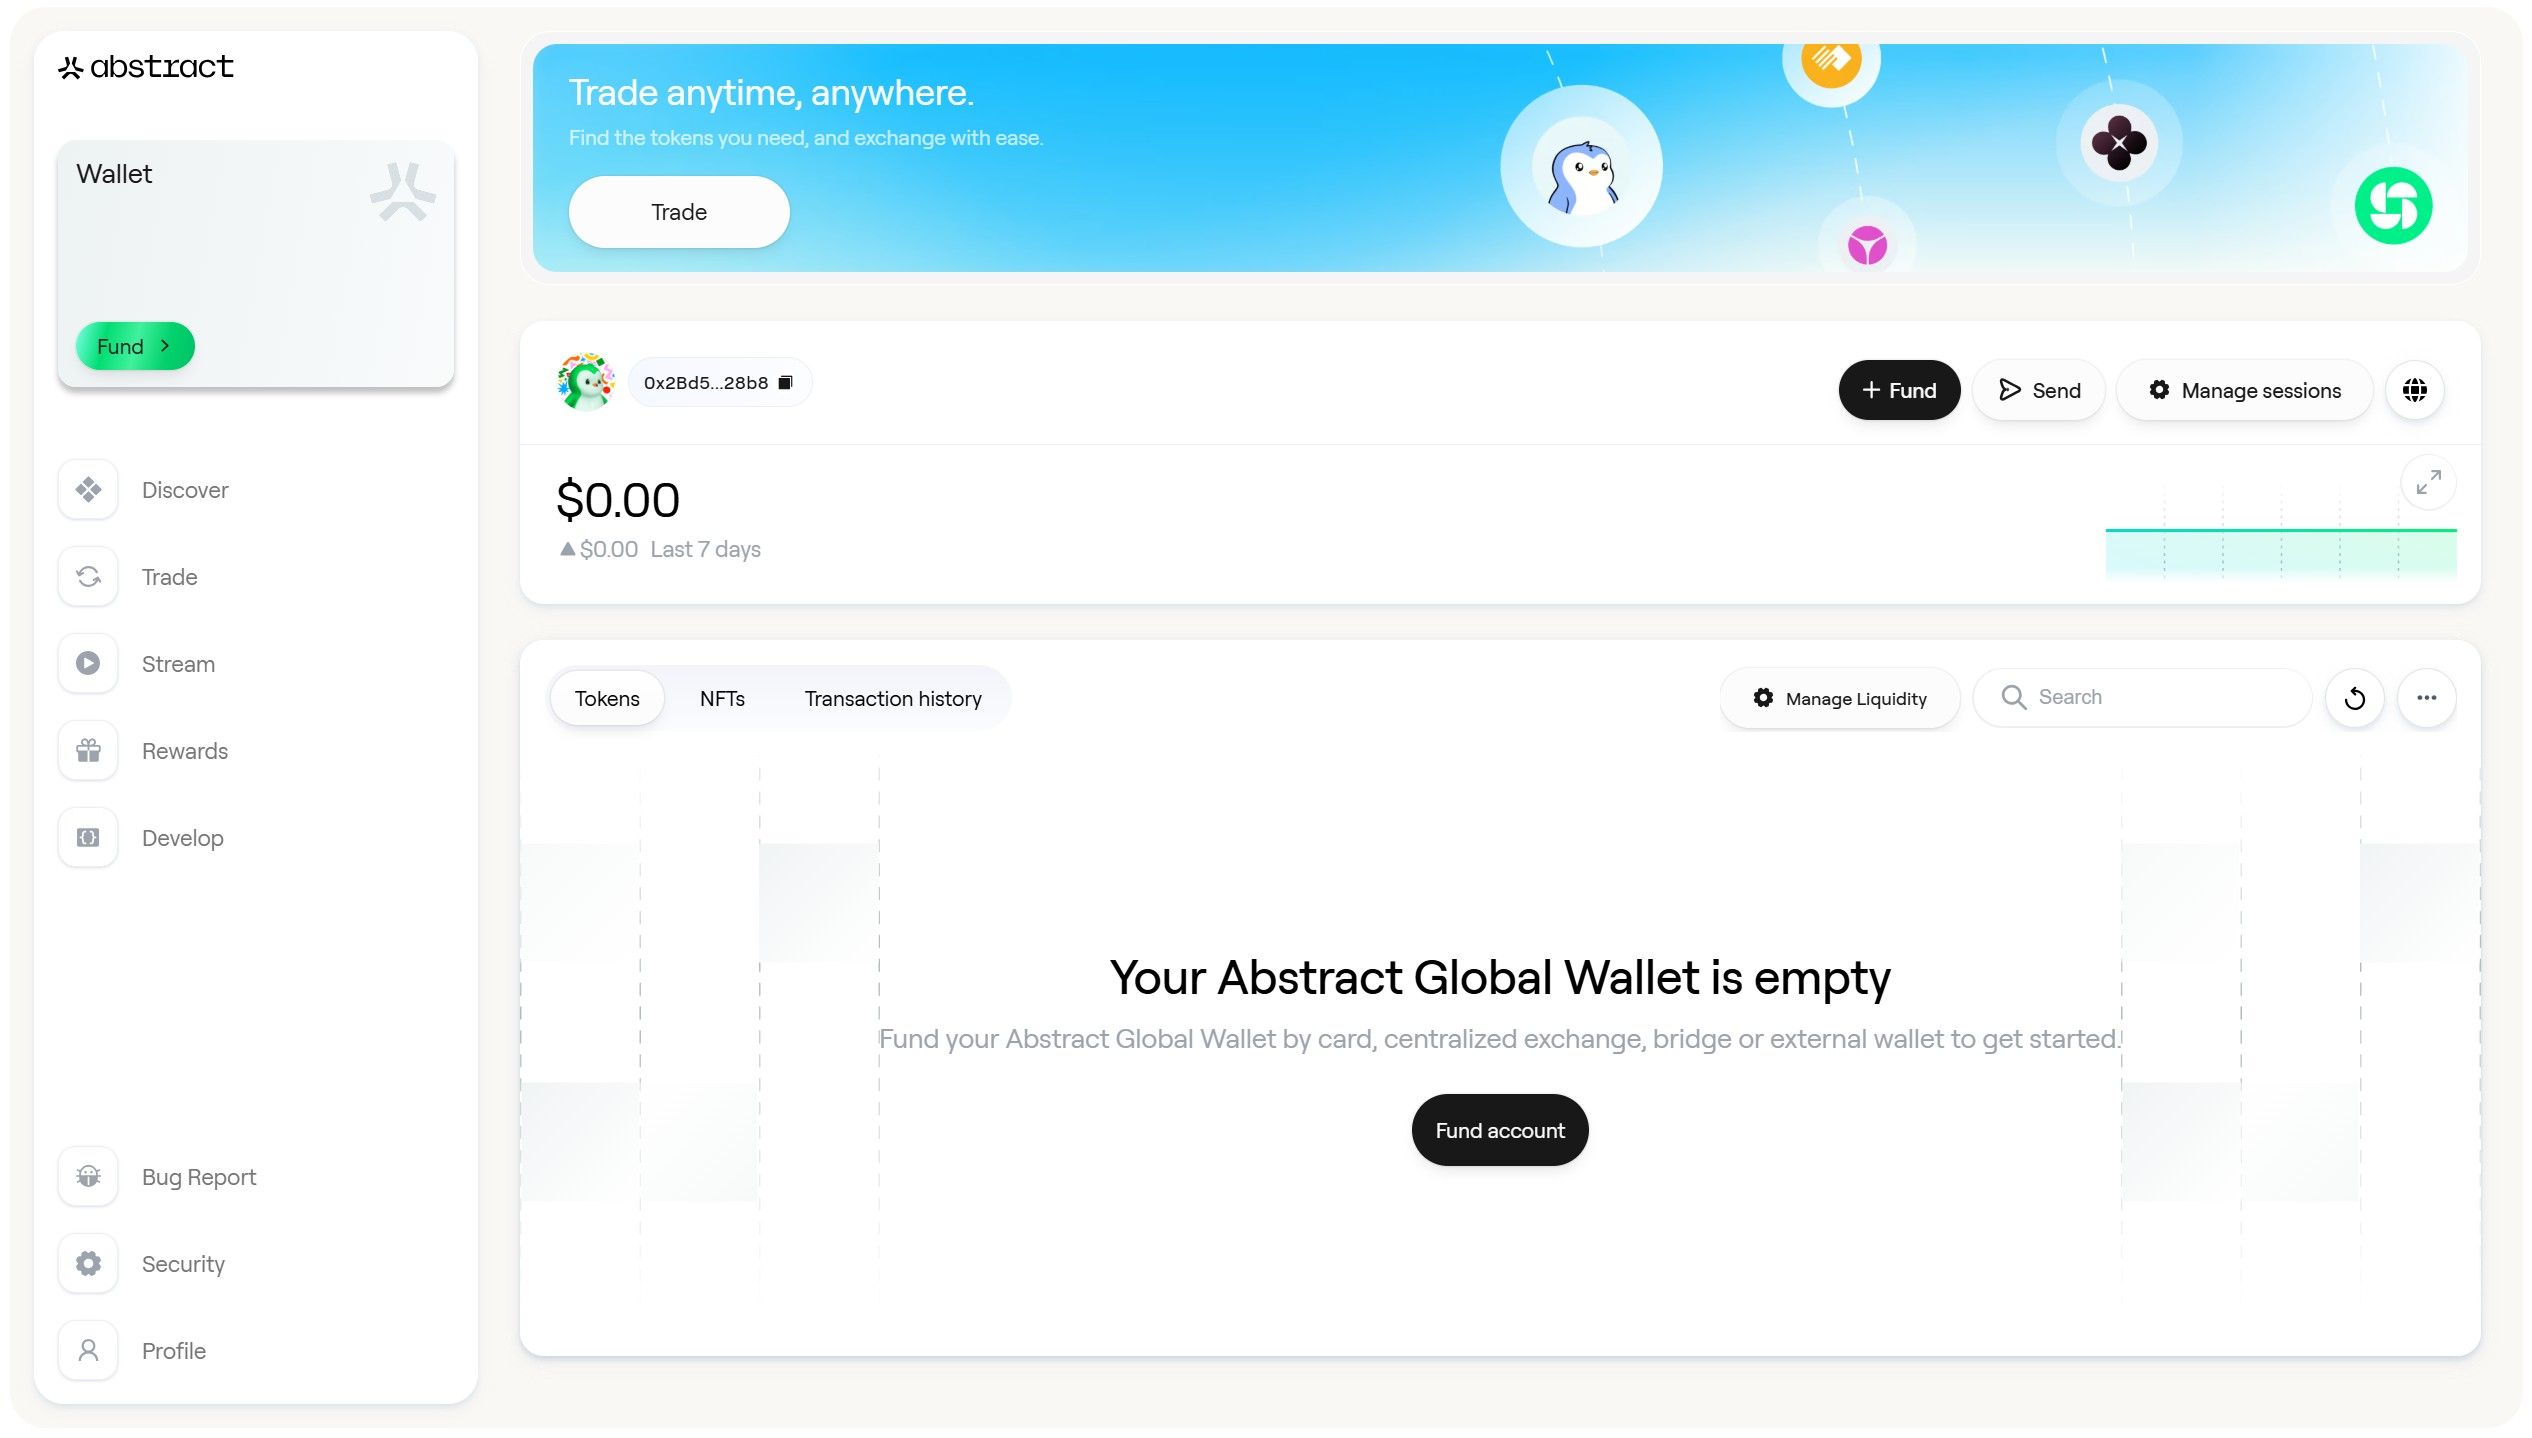Open the three-dots more options menu

[2426, 698]
